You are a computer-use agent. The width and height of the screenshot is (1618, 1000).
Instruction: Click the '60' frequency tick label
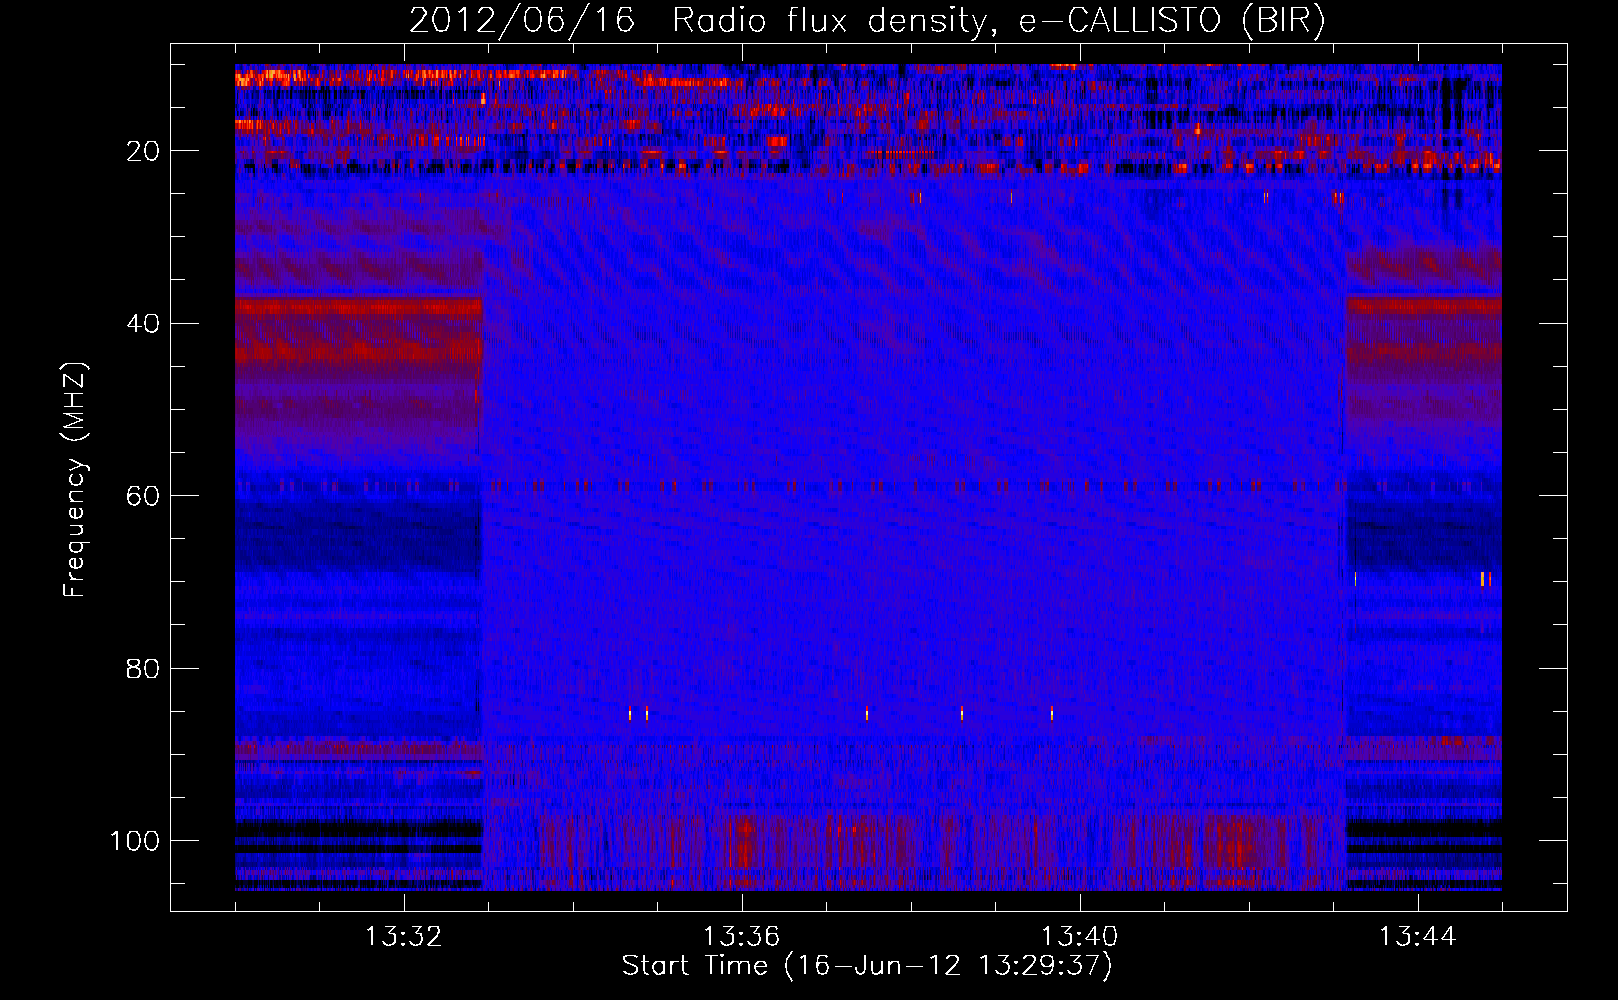click(144, 496)
